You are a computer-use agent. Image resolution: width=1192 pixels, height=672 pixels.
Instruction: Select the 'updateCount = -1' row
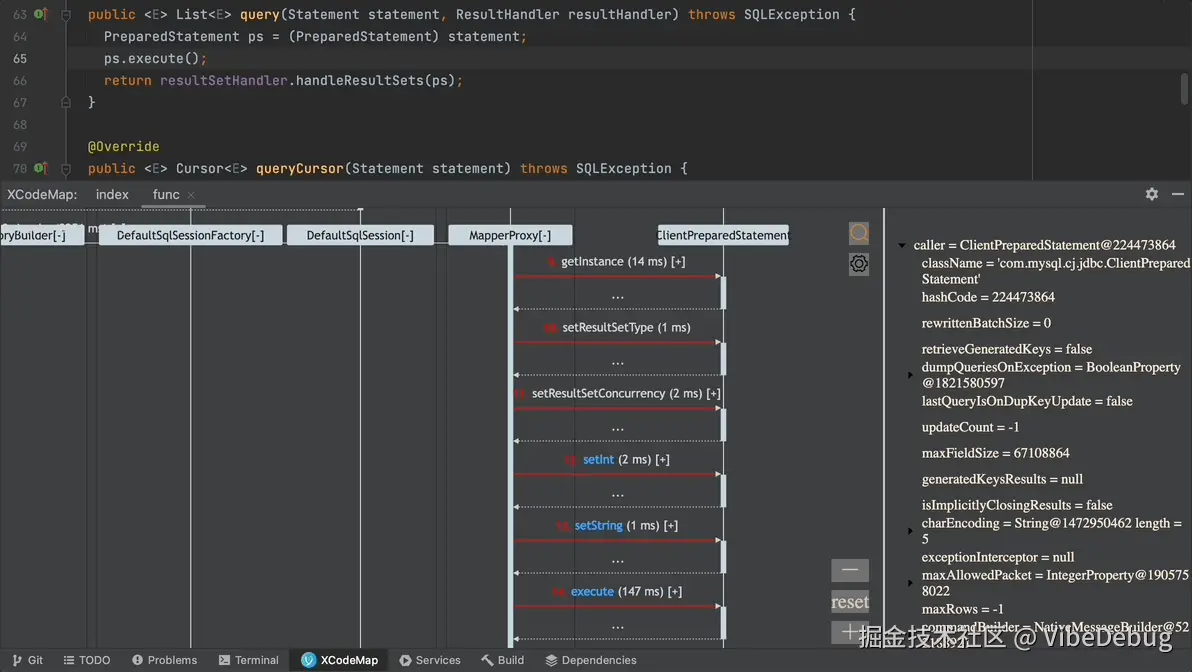(970, 427)
